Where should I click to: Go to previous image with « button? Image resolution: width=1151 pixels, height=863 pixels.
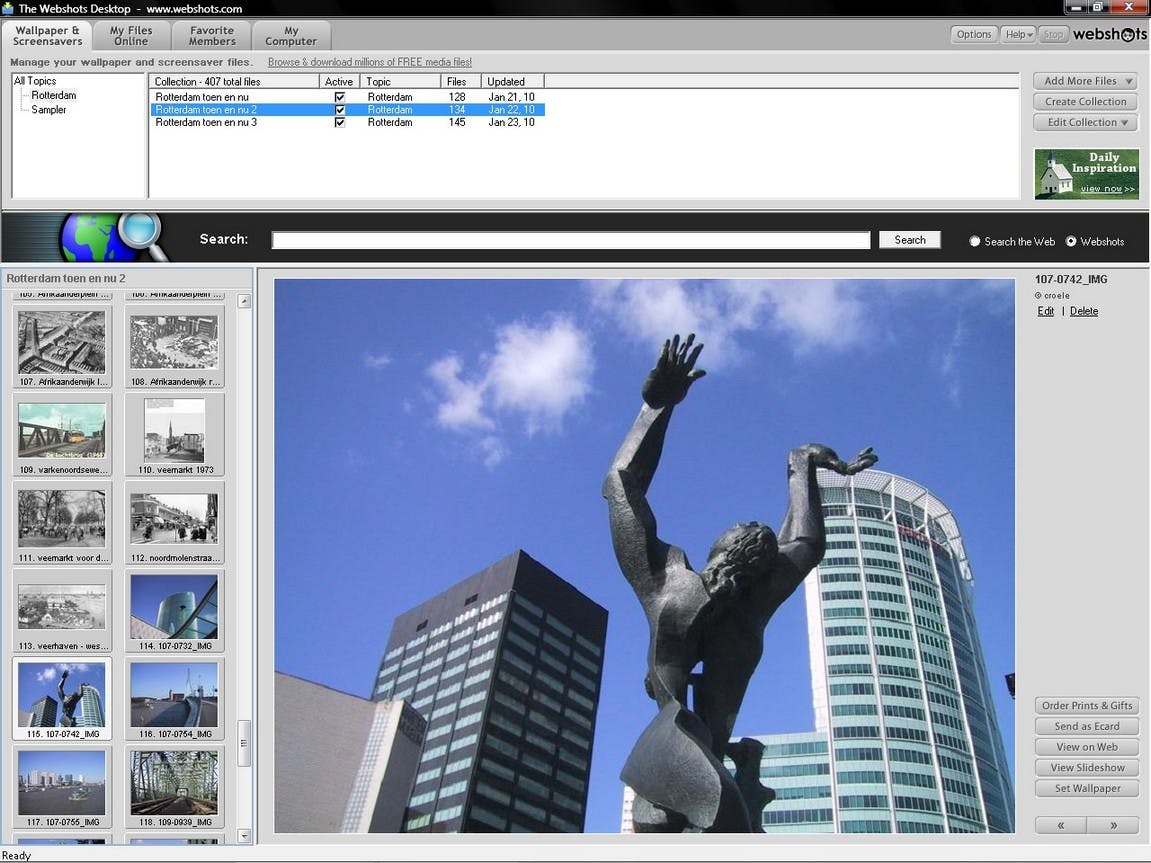(1061, 825)
